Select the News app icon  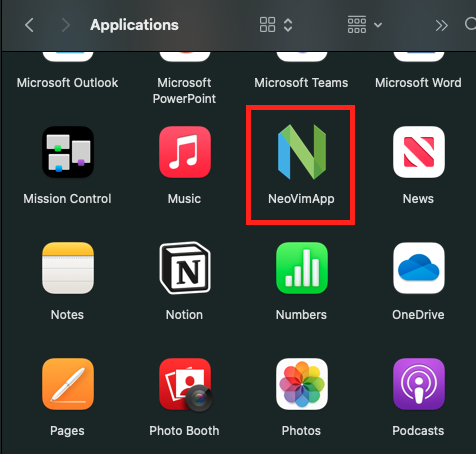419,152
